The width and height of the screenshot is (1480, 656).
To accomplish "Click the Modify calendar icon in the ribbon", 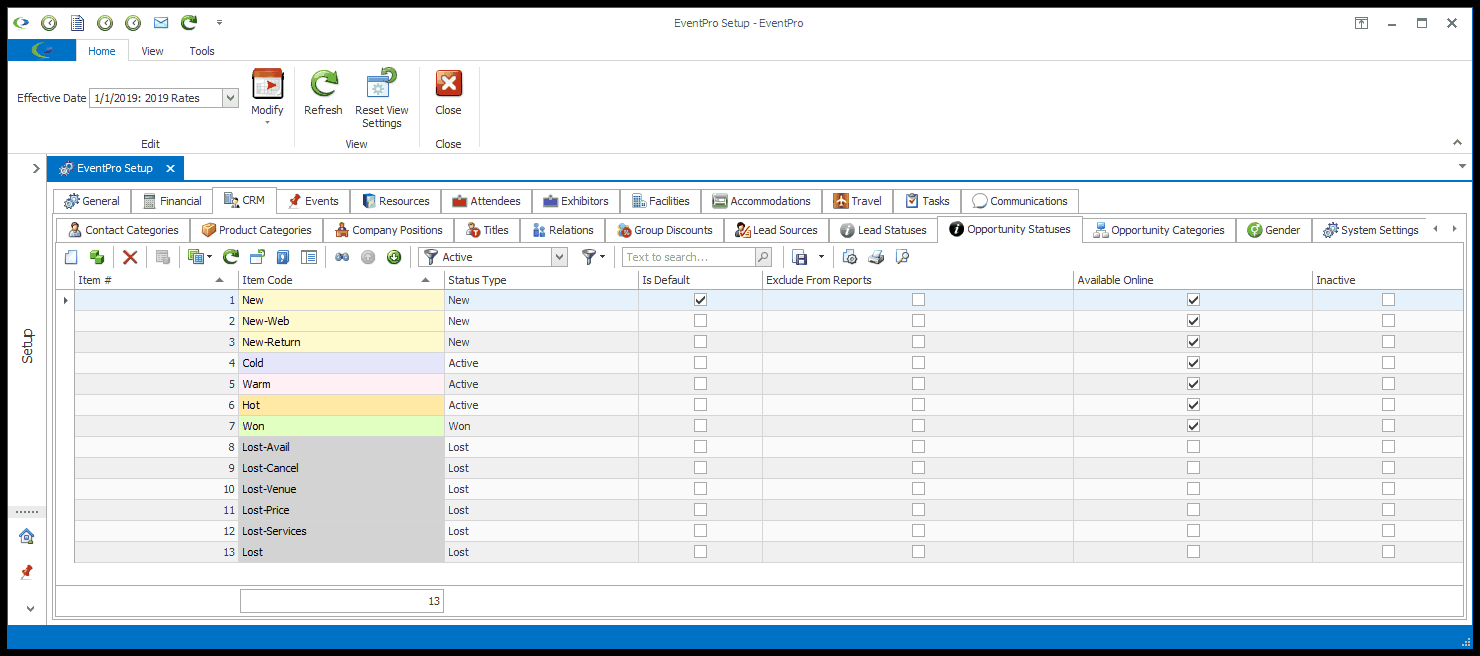I will 267,84.
